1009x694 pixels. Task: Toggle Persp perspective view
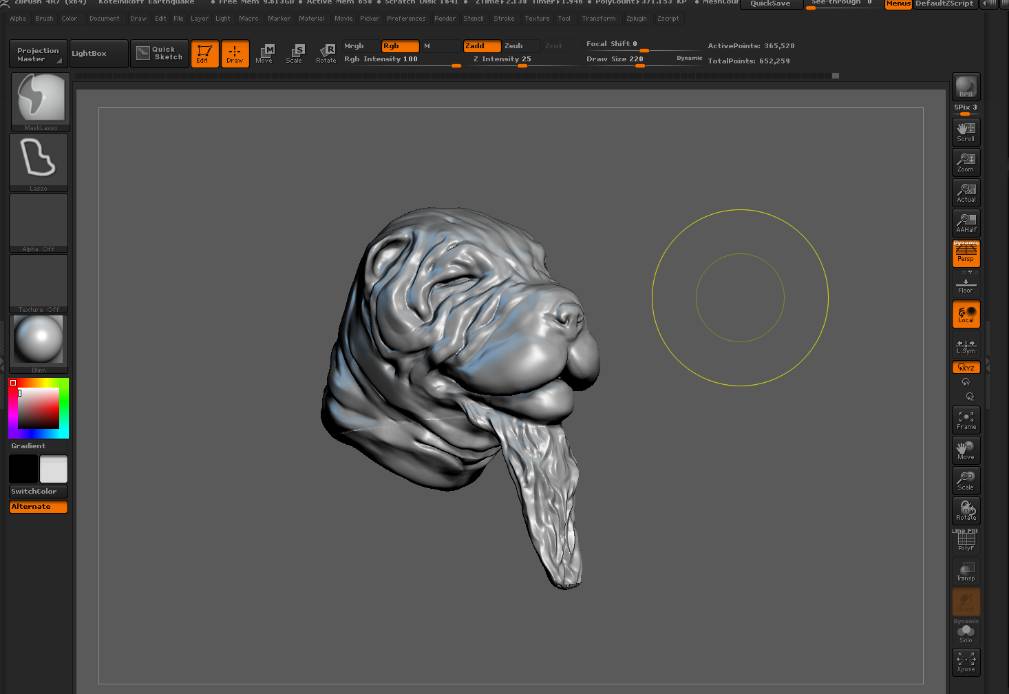click(966, 253)
